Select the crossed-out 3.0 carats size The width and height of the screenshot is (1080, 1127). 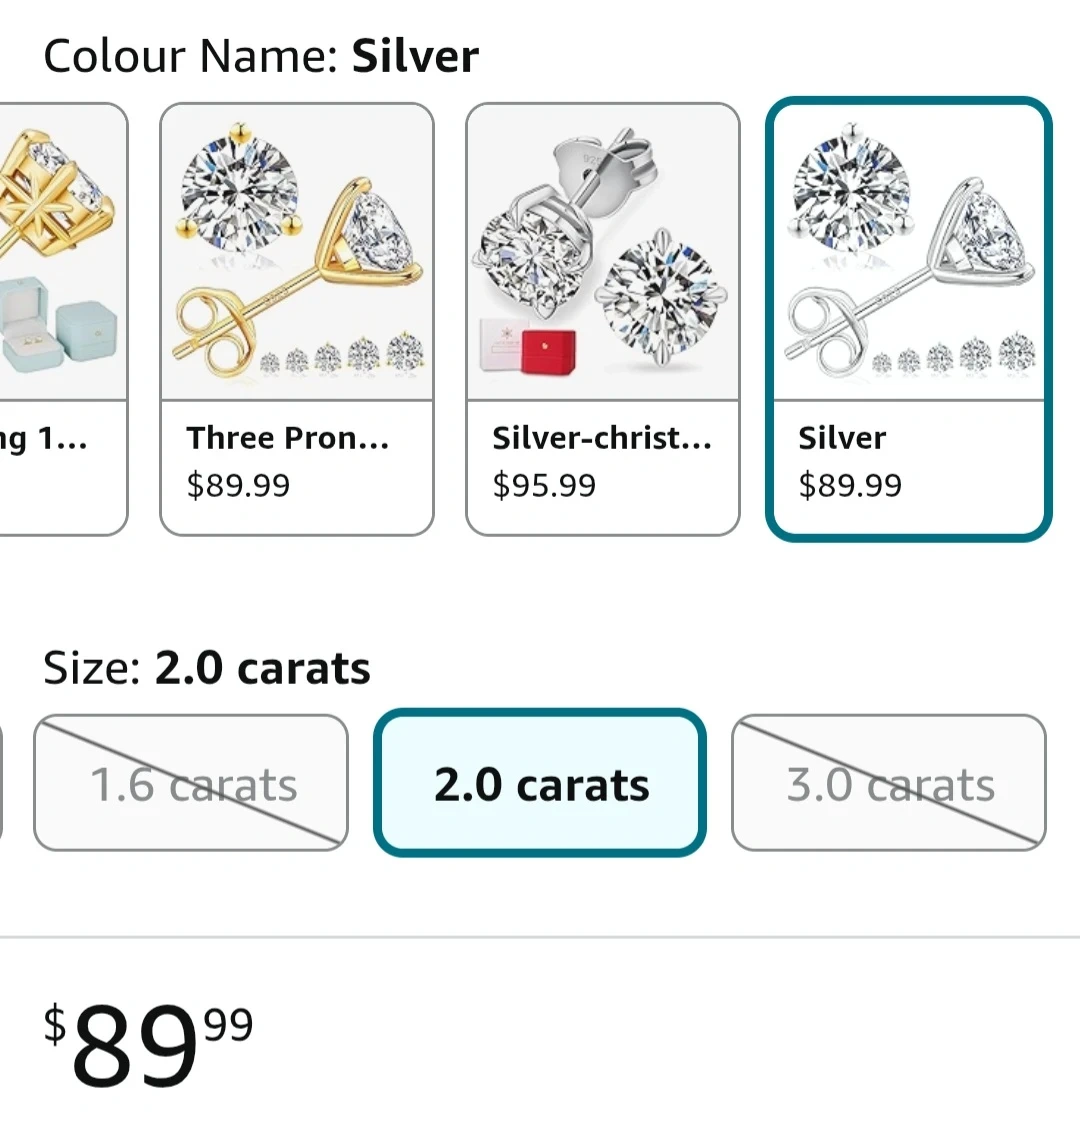(889, 783)
